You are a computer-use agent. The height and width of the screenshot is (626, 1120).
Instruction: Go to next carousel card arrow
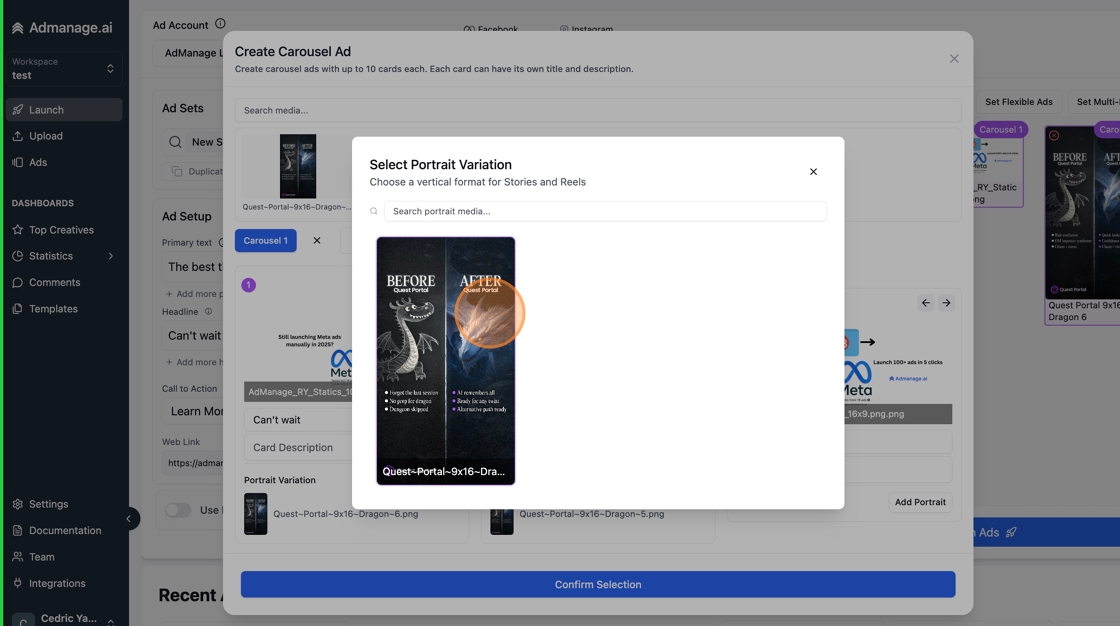946,303
